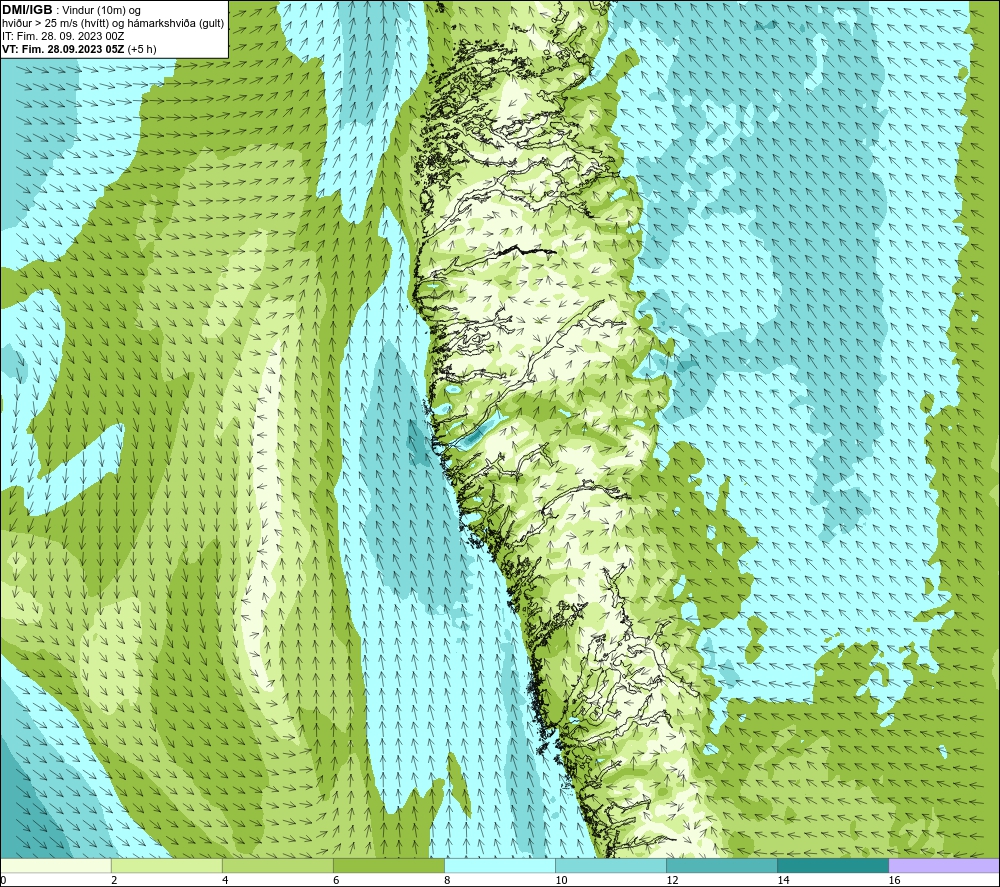1000x887 pixels.
Task: Click the 'hviður > 25 m/s (hvítt)' legend line
Action: [113, 24]
